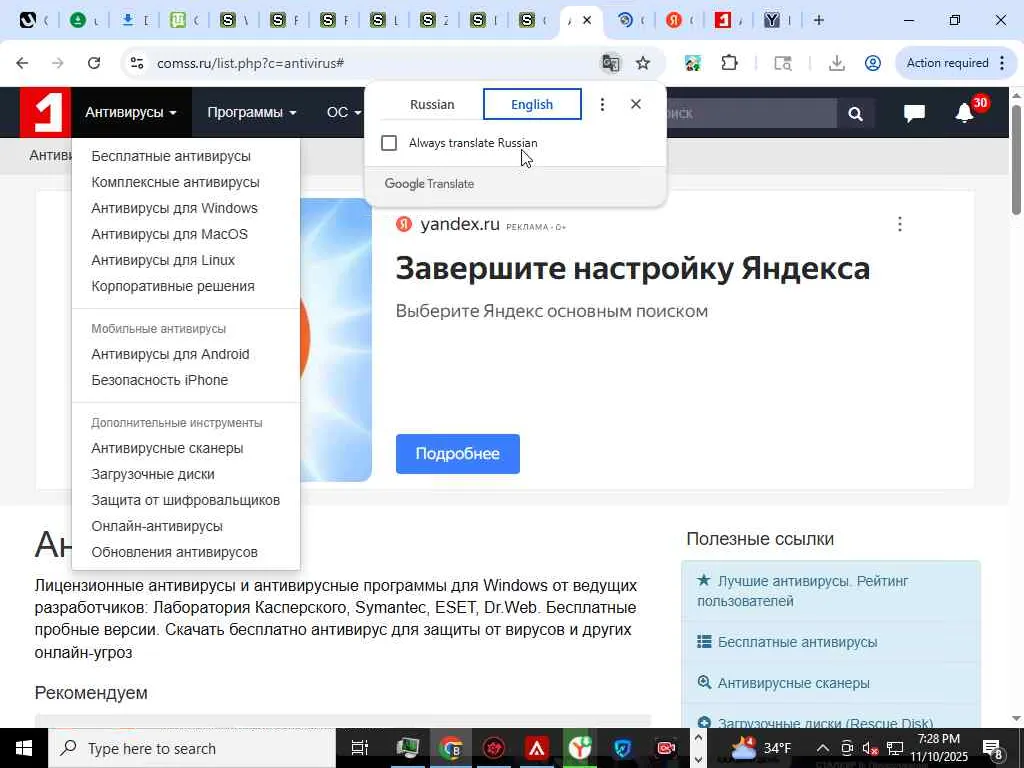Reload the page
The width and height of the screenshot is (1024, 768).
(94, 63)
